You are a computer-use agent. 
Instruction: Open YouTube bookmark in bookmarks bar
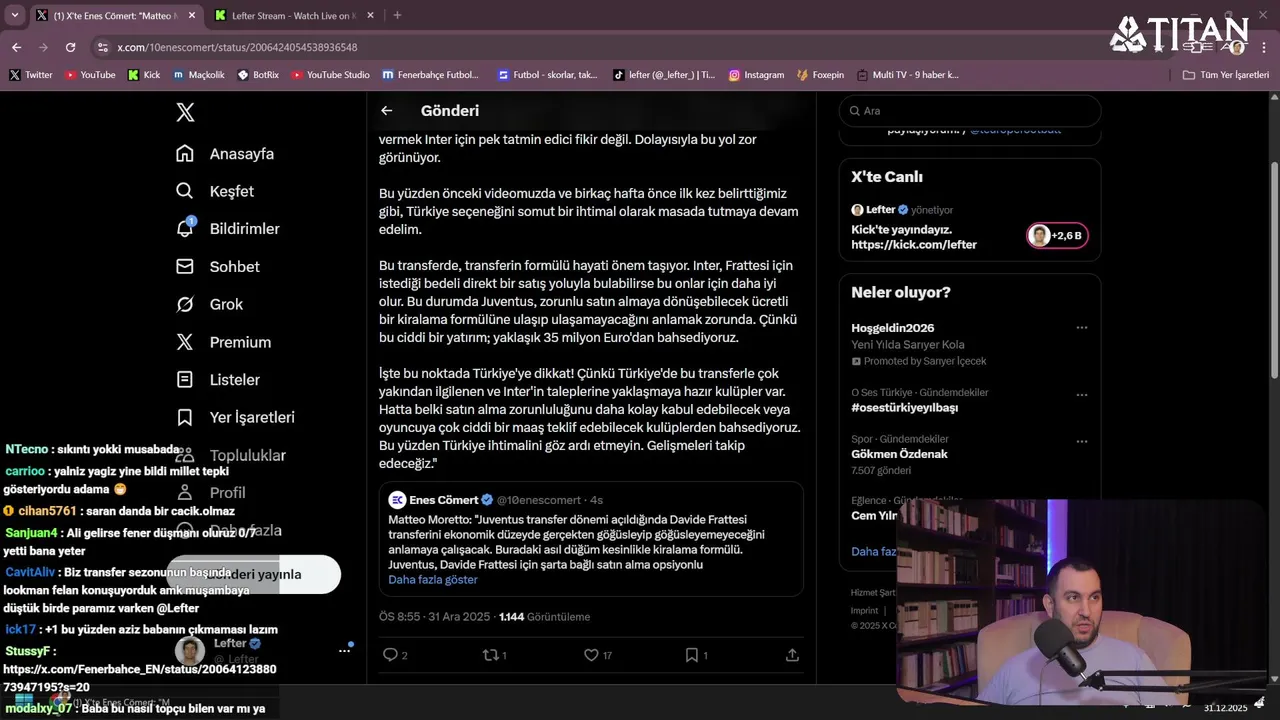click(x=90, y=75)
